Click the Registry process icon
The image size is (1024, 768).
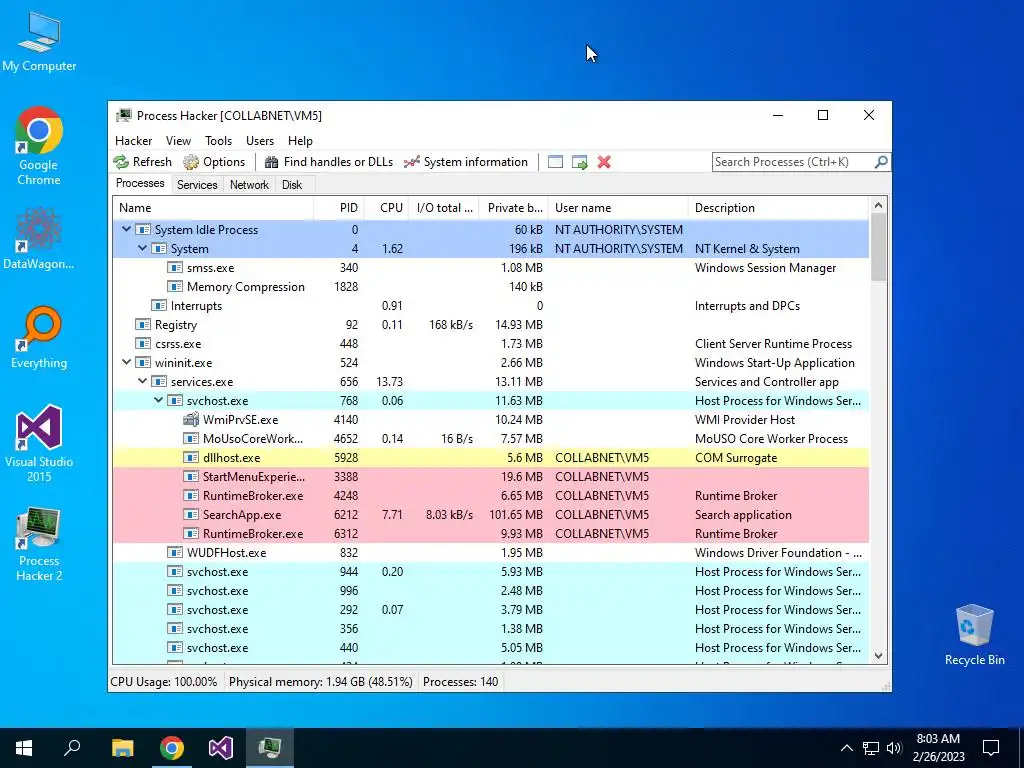point(142,325)
